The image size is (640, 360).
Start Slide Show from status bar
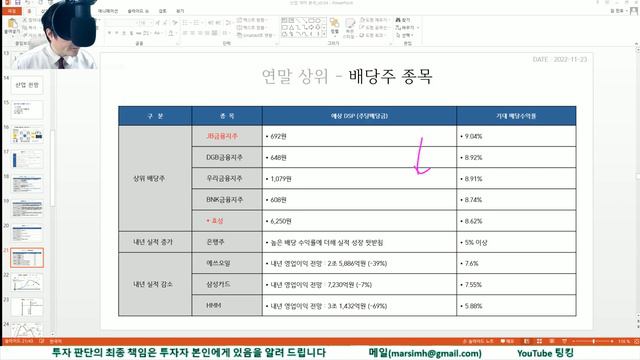tap(564, 341)
